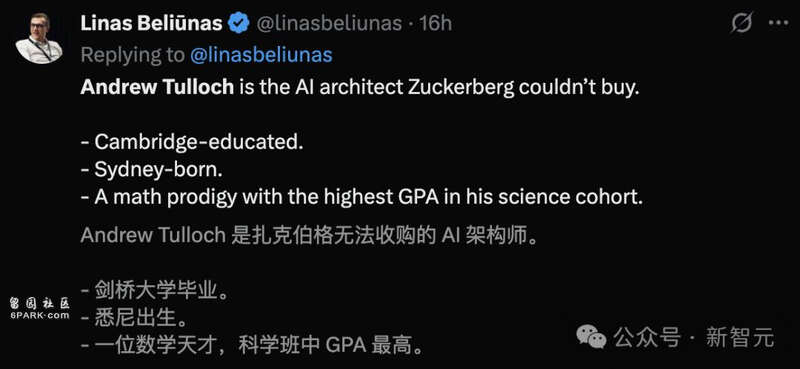This screenshot has width=800, height=369.
Task: Click the Linas Beliūnas display name
Action: click(x=152, y=23)
